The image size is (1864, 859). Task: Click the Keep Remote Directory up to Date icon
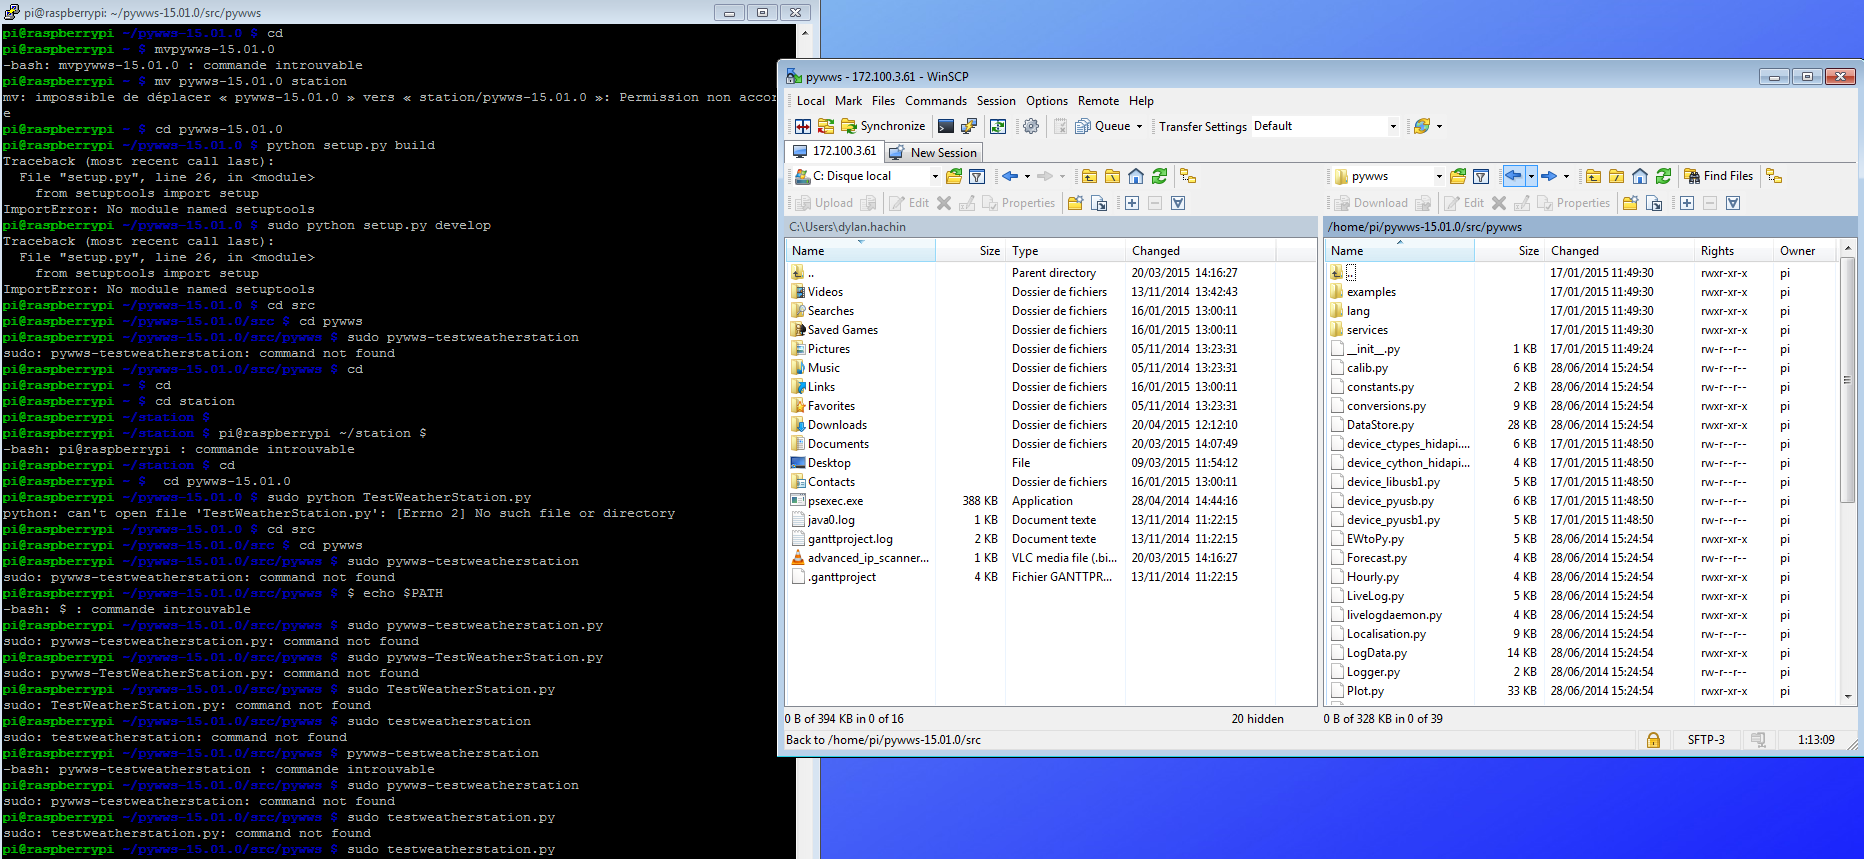tap(998, 126)
